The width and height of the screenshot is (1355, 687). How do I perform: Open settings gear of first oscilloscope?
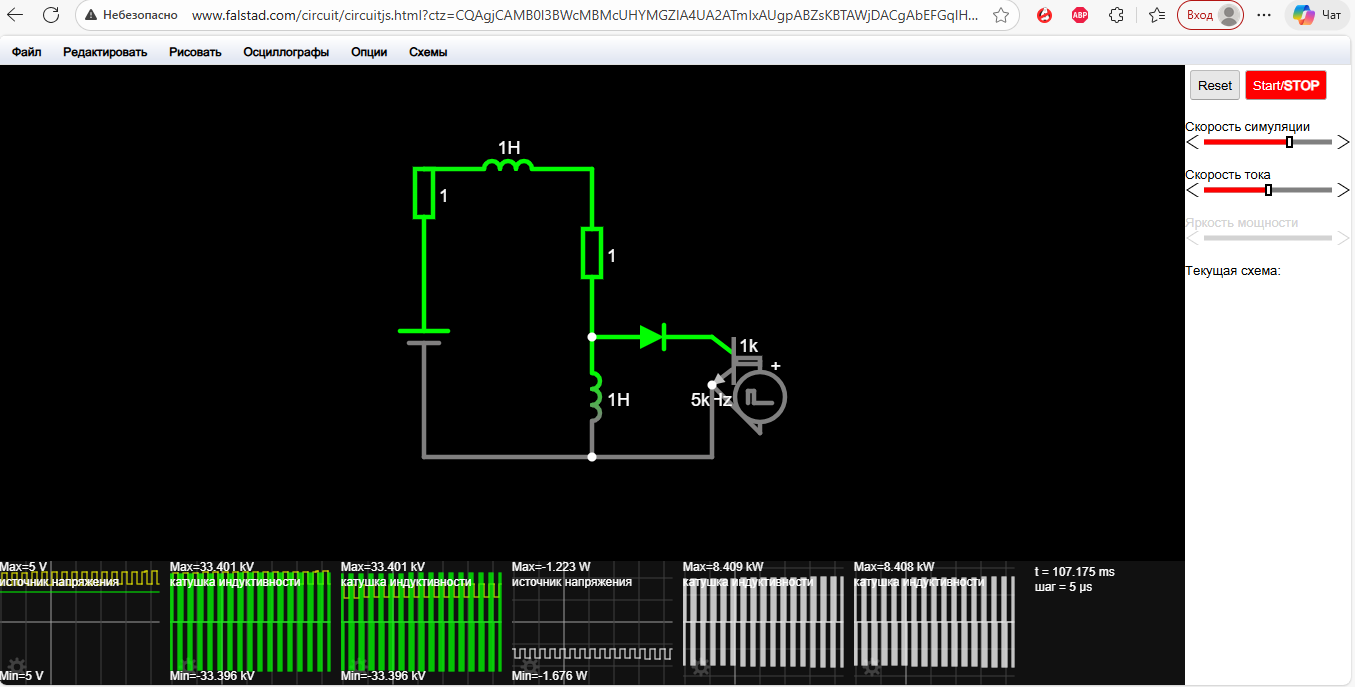click(x=16, y=665)
